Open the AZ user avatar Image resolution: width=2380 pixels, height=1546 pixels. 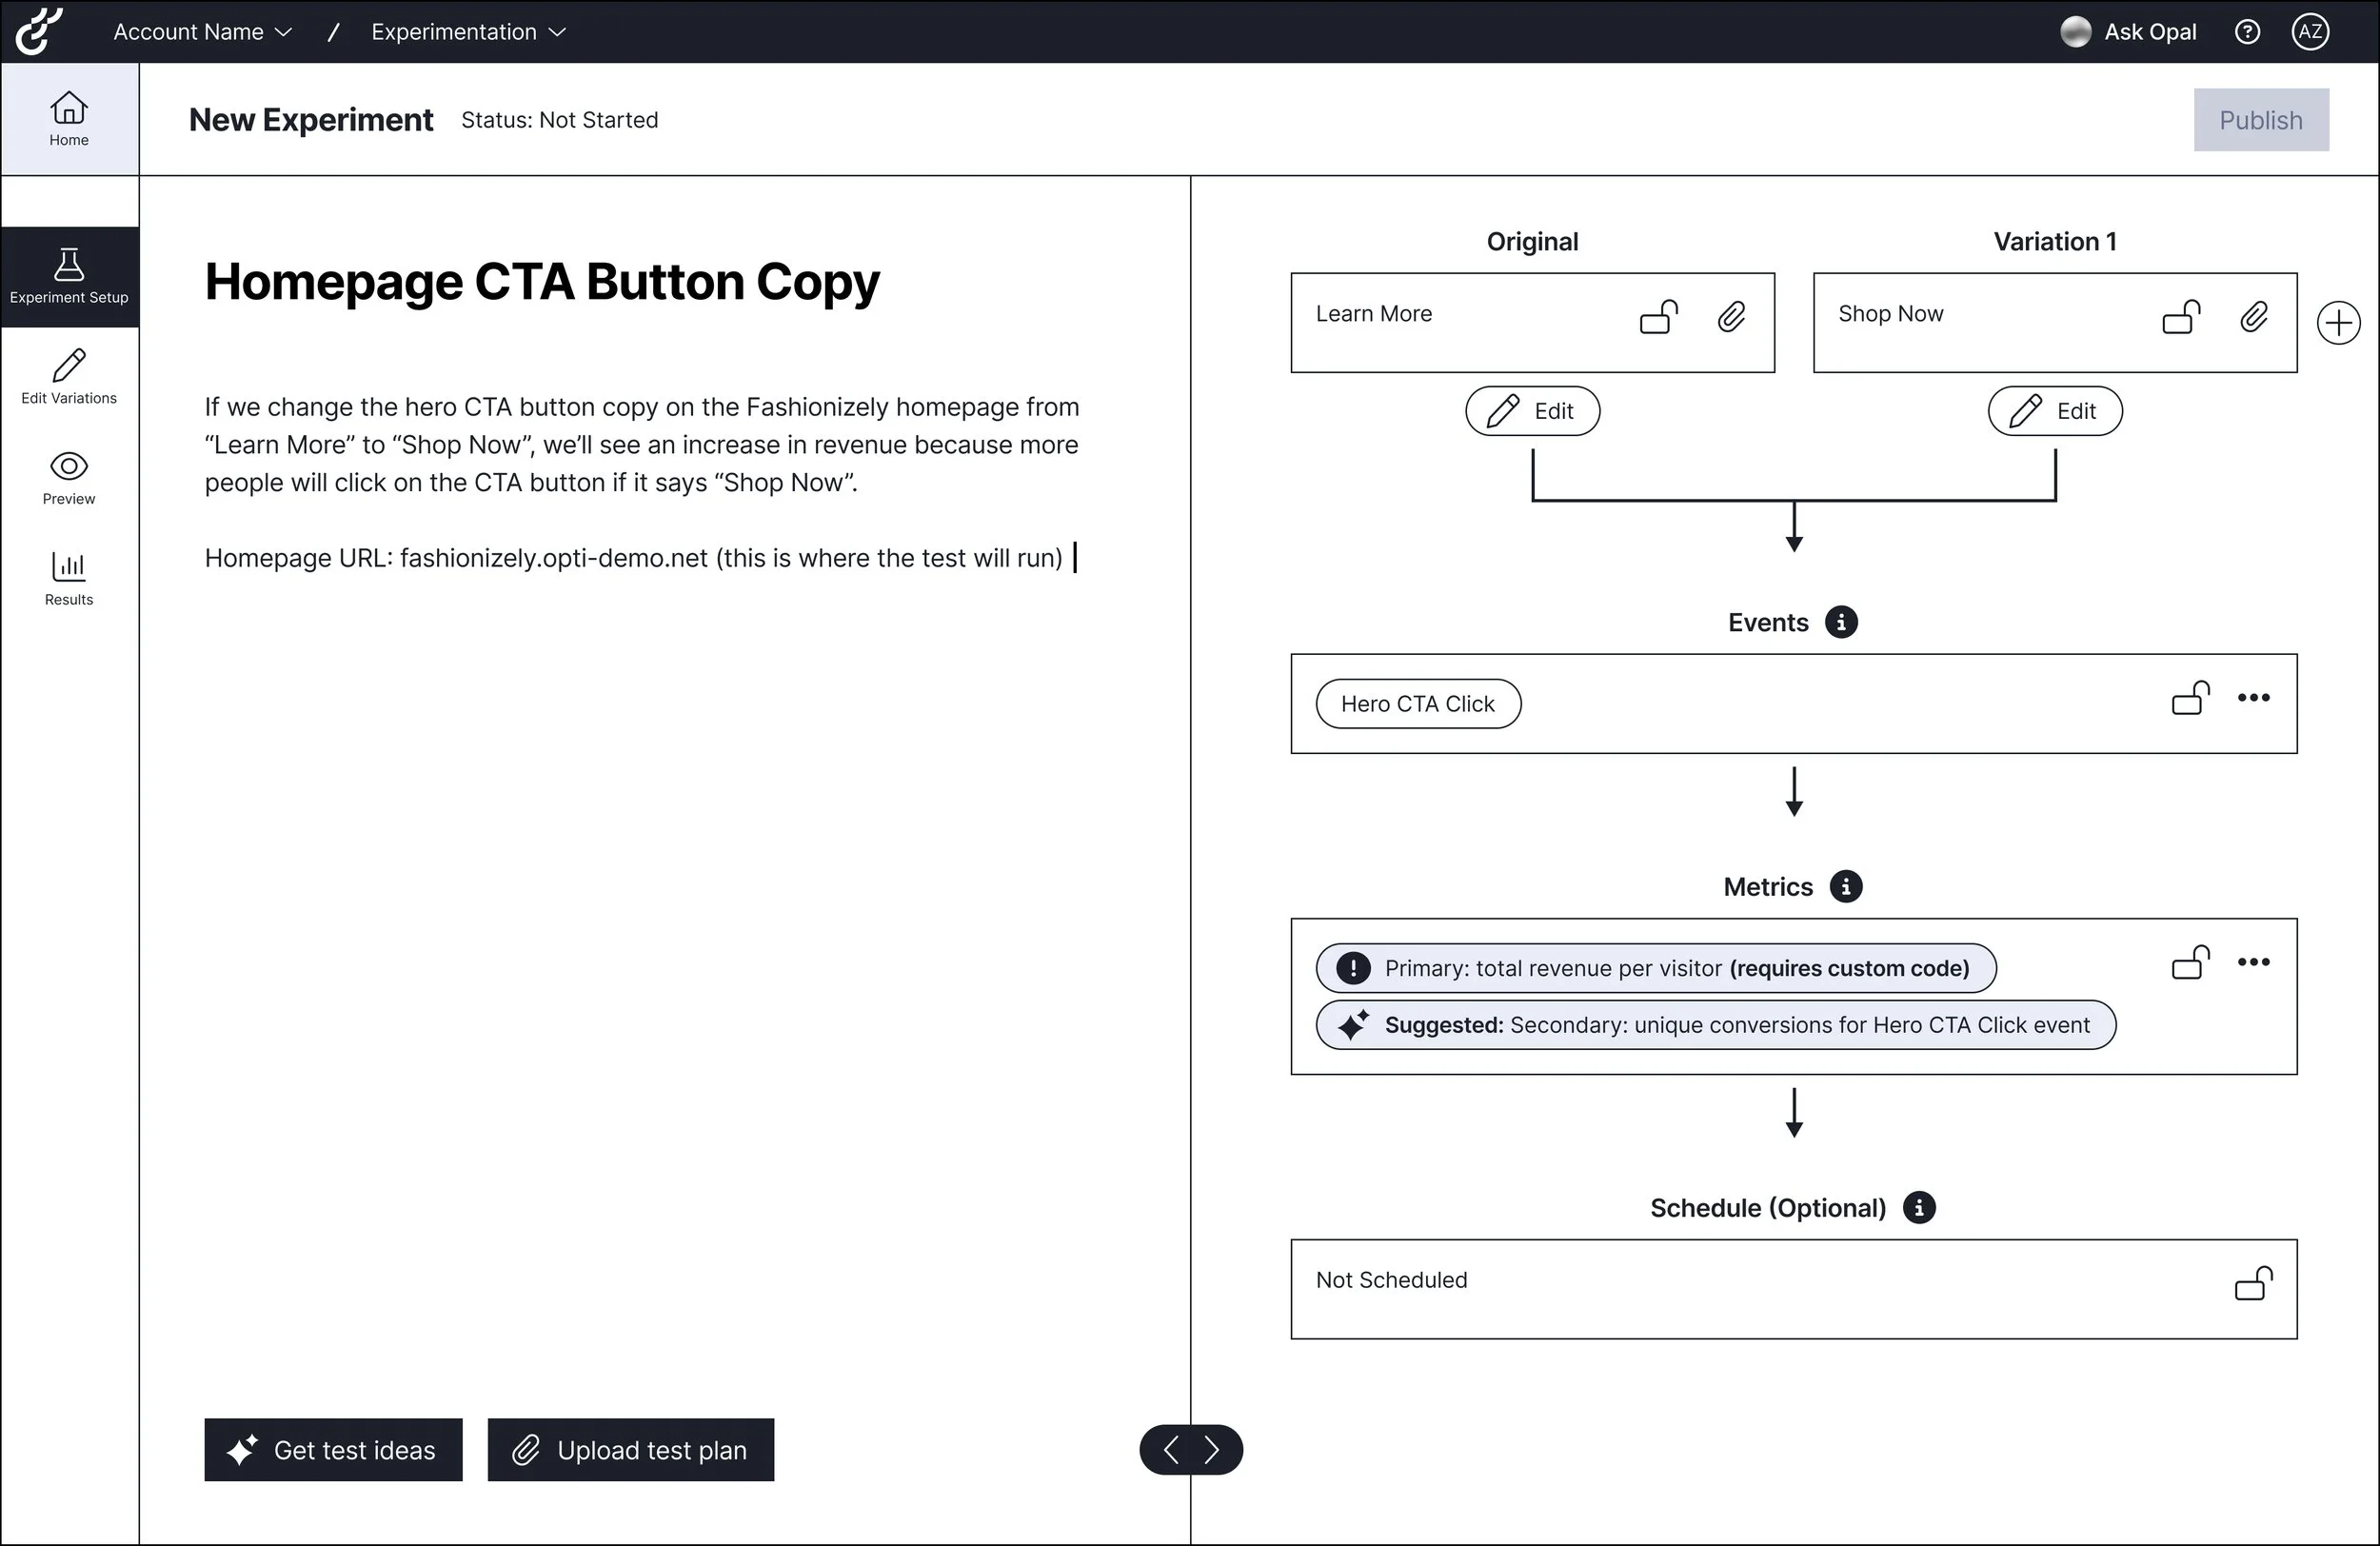coord(2310,32)
